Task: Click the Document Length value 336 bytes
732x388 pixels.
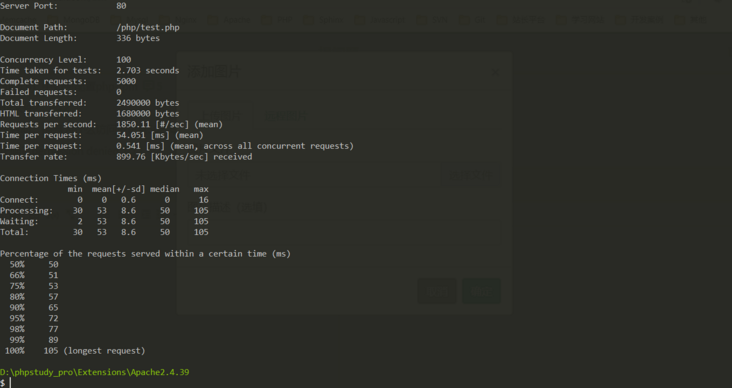Action: (138, 38)
